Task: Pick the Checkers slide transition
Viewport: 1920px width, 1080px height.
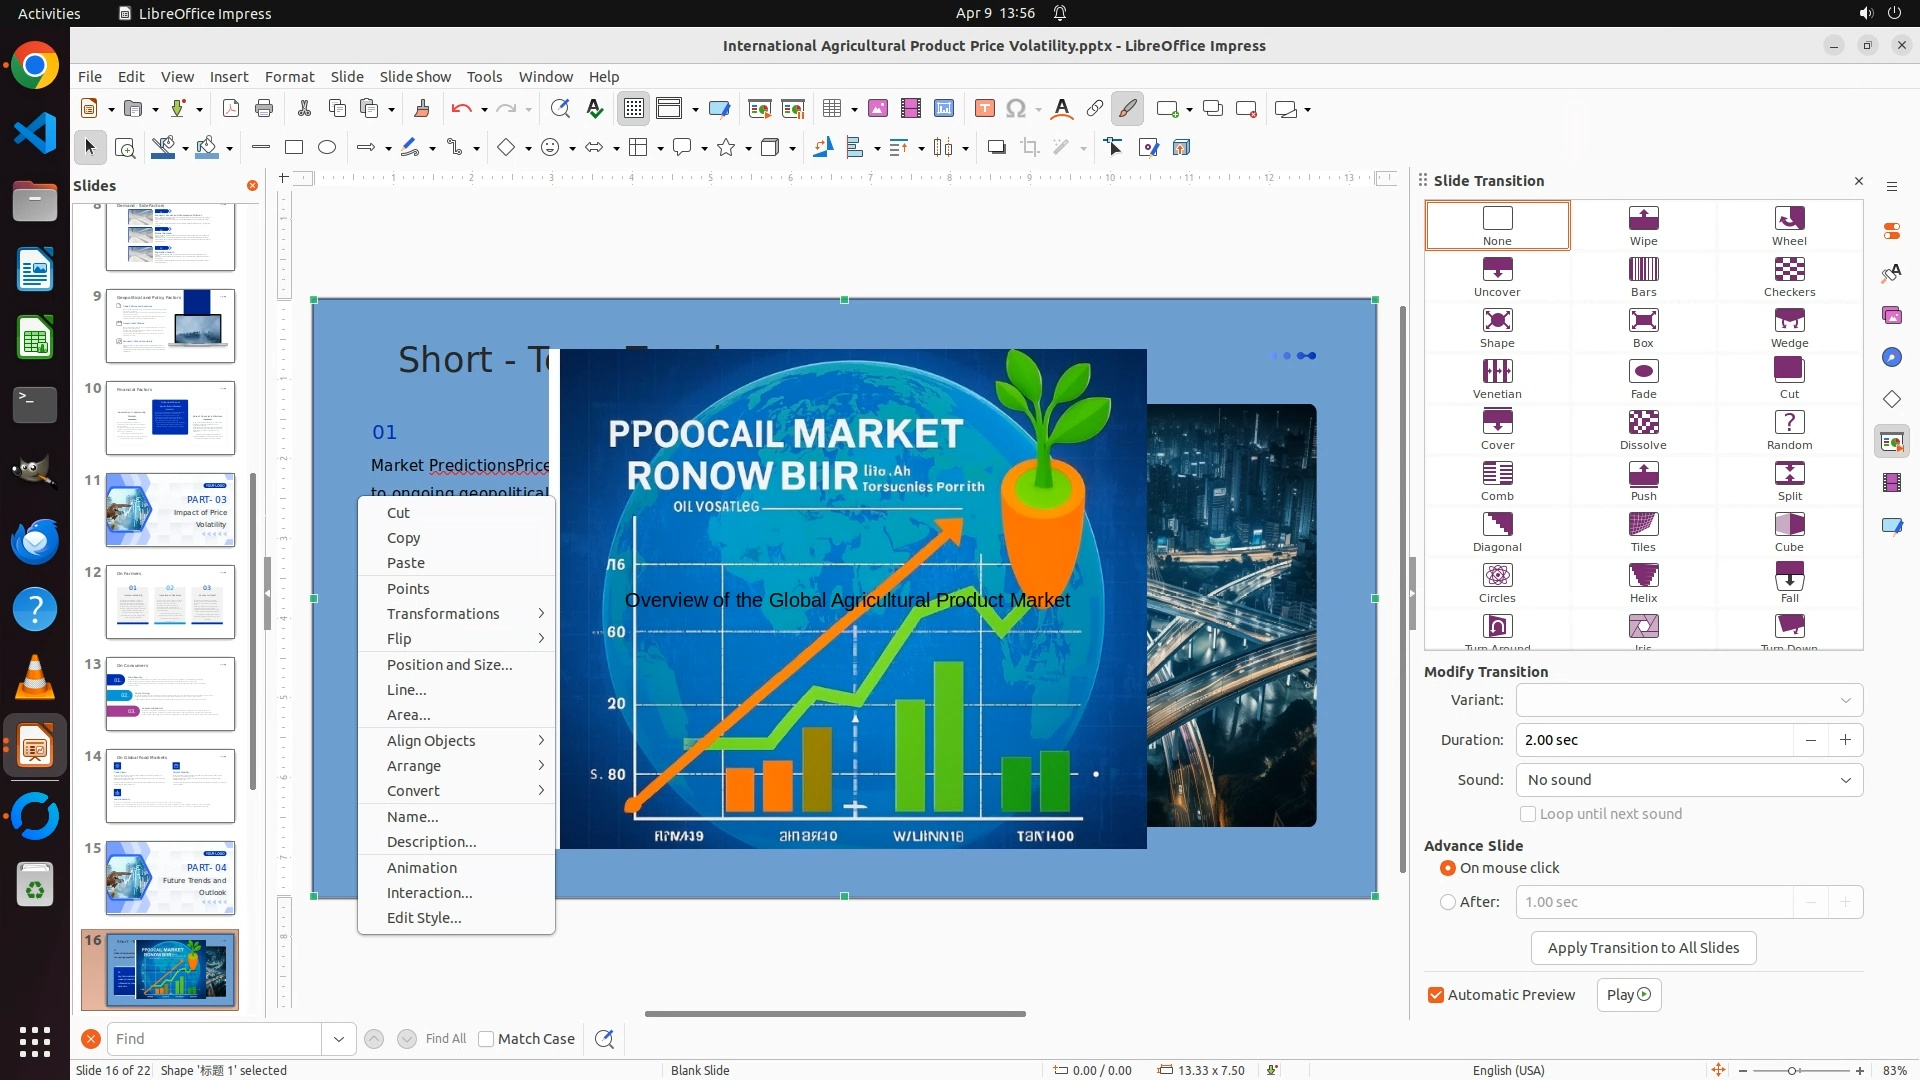Action: tap(1789, 275)
